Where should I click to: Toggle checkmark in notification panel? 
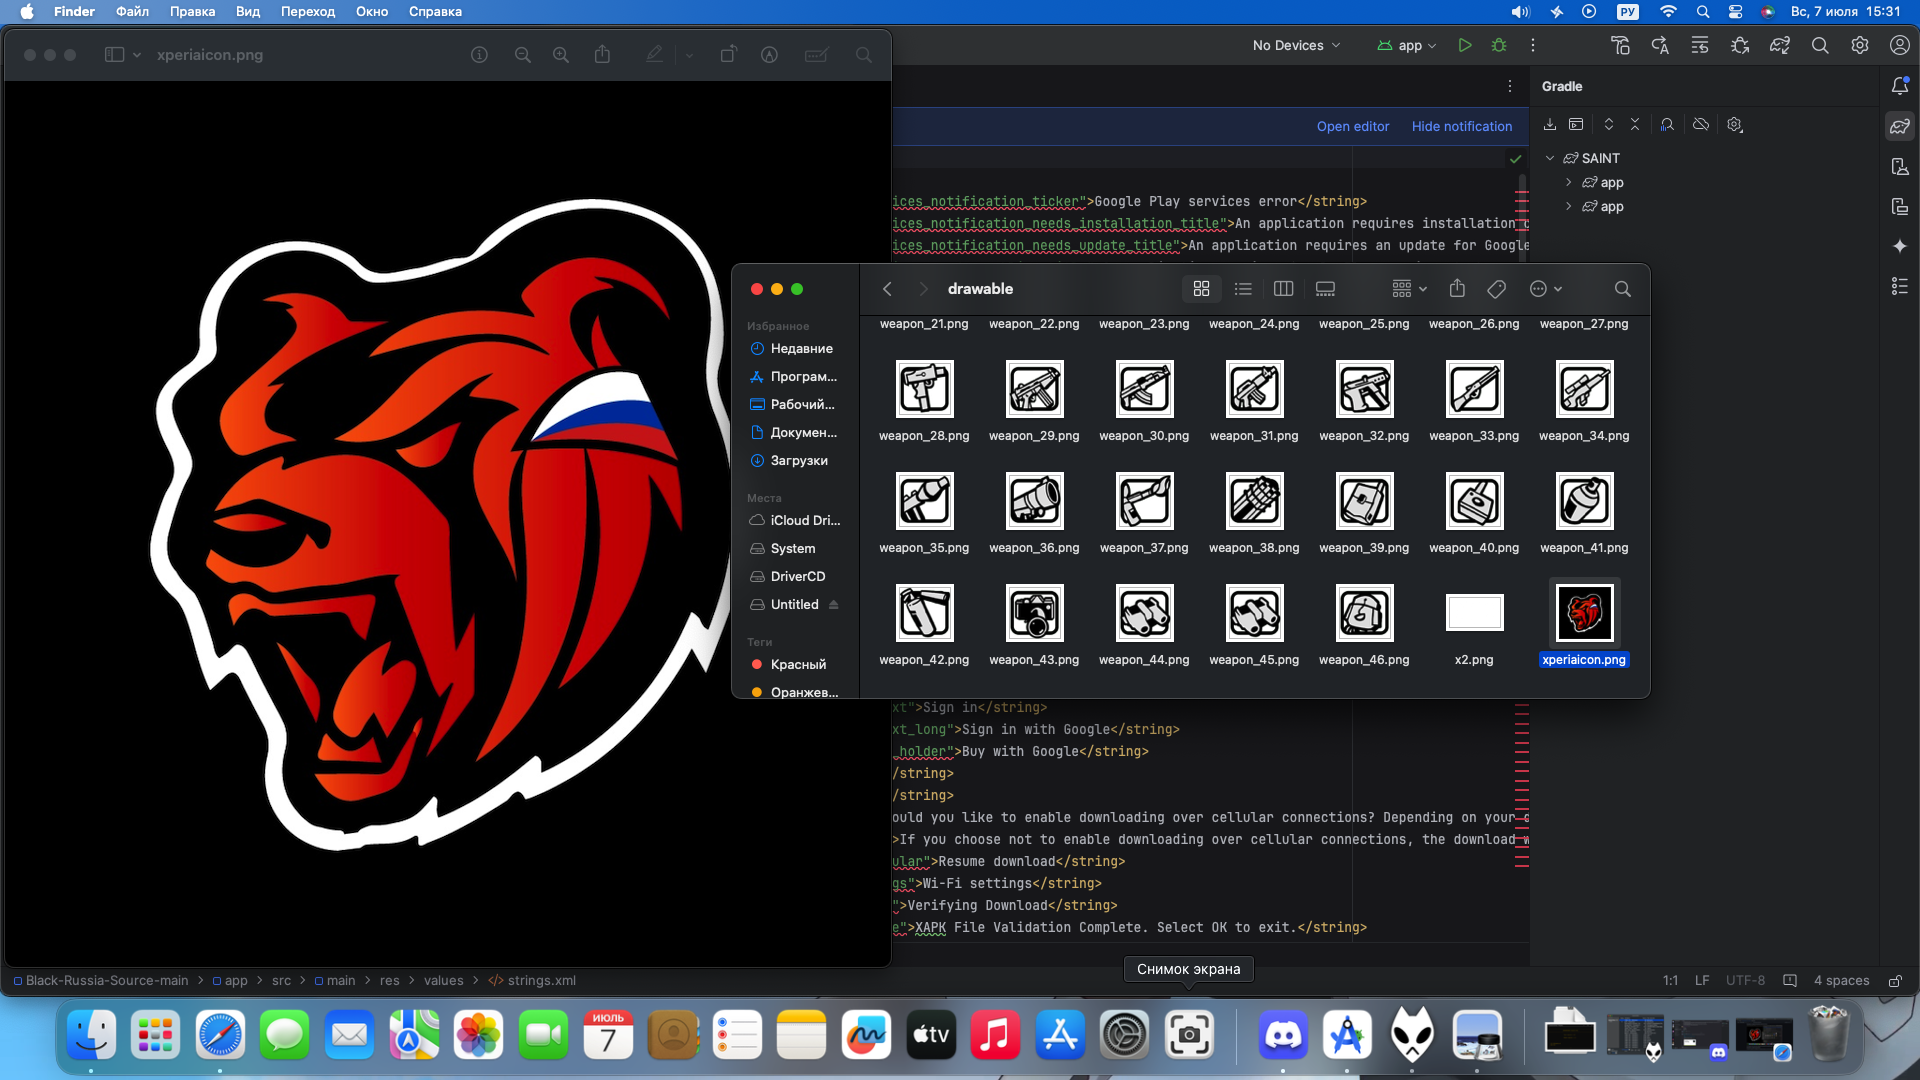[x=1515, y=160]
